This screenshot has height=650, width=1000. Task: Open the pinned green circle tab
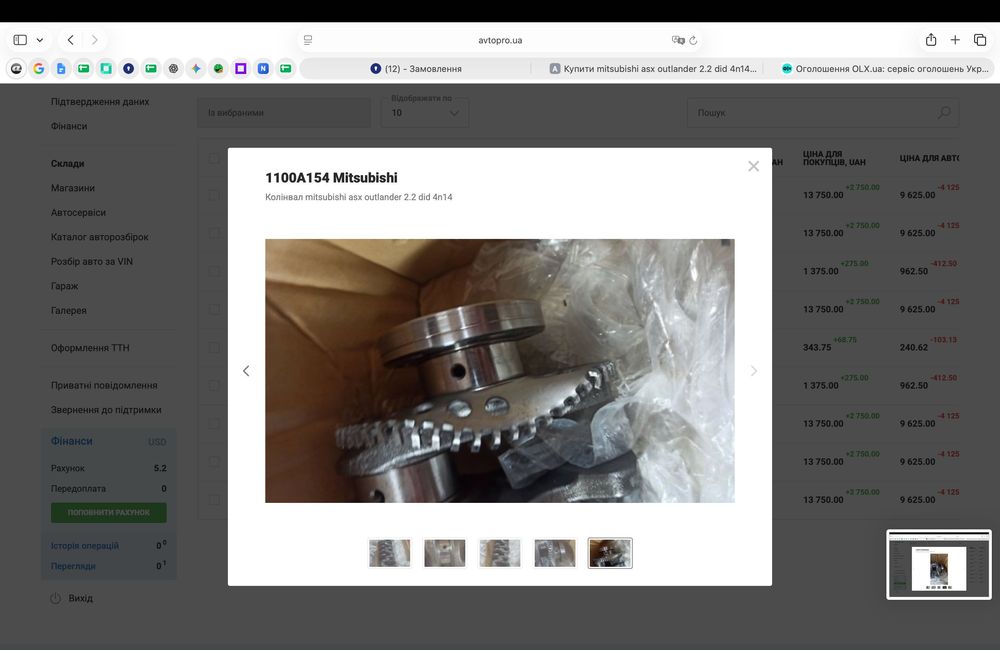click(218, 68)
